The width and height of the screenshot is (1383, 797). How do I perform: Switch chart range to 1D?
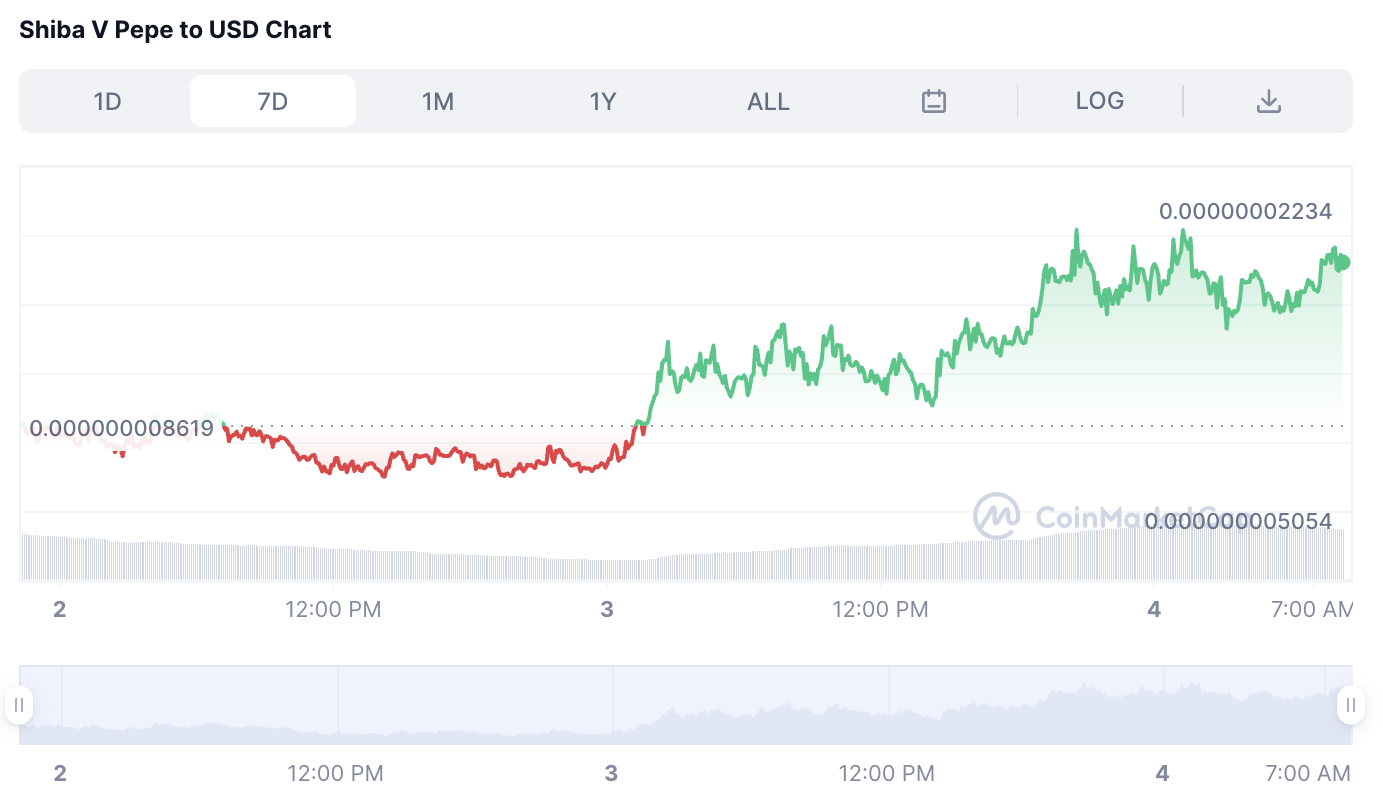tap(107, 101)
